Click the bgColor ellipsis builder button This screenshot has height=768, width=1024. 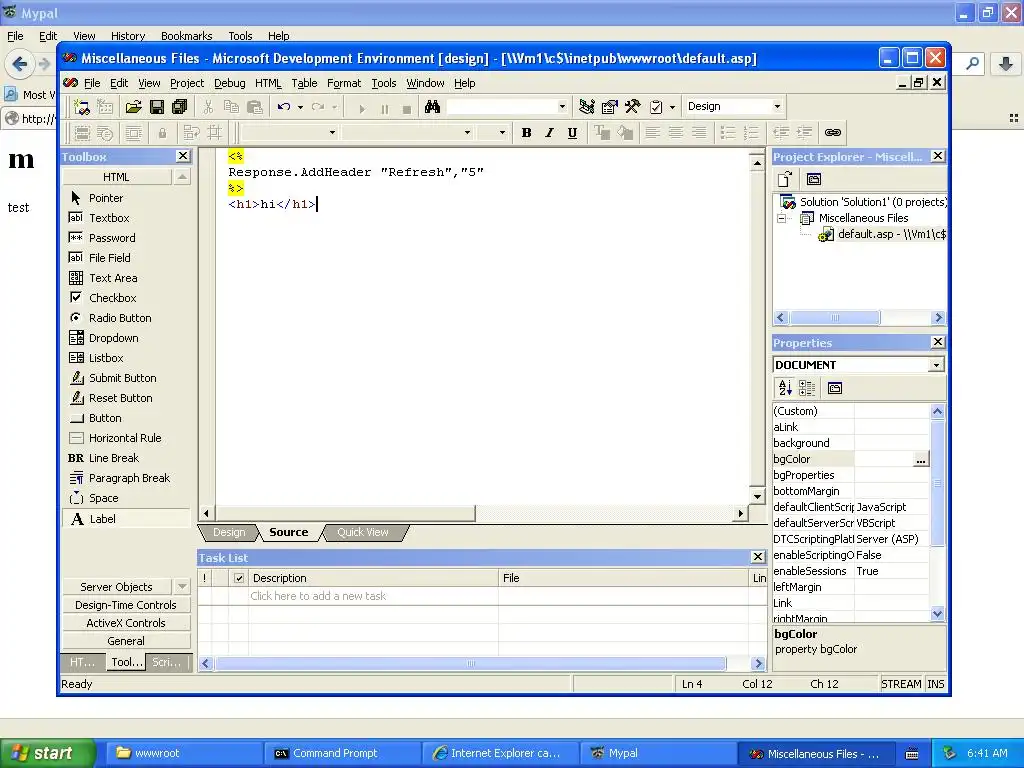tap(920, 460)
